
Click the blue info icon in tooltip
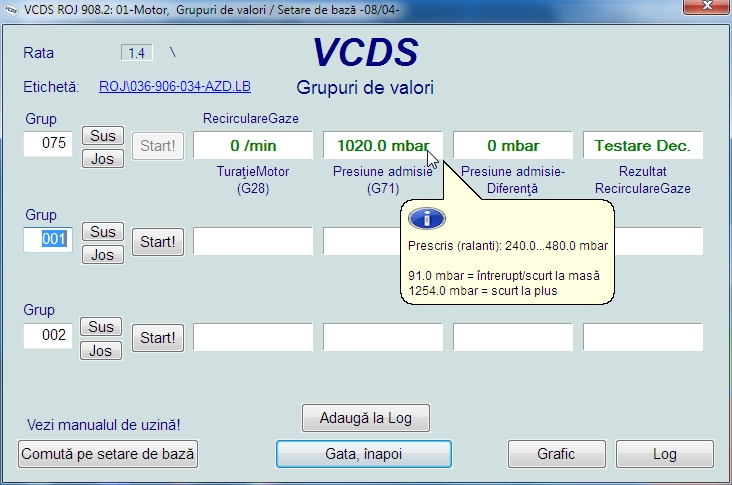coord(427,218)
